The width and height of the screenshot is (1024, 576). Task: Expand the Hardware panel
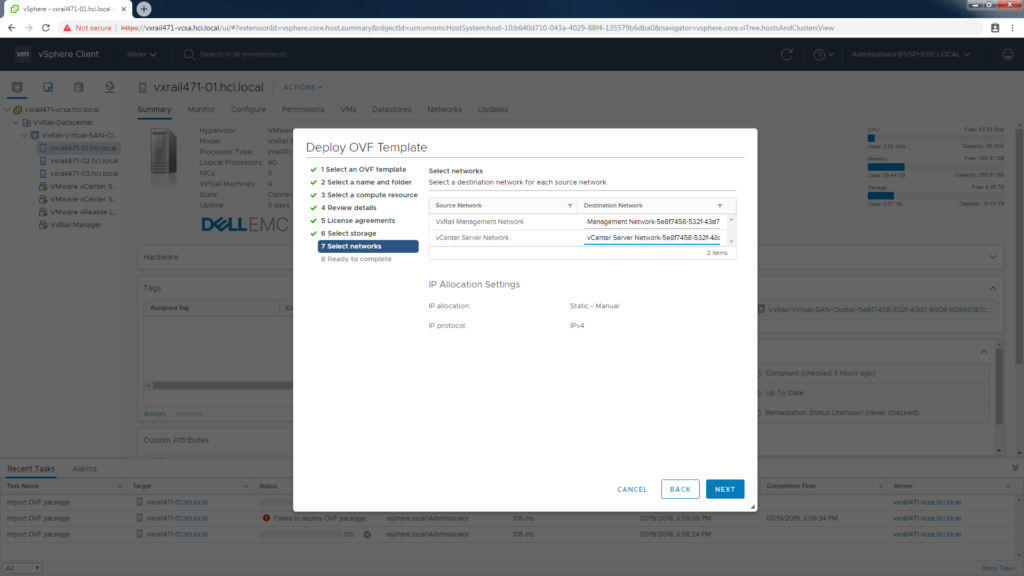(x=993, y=257)
